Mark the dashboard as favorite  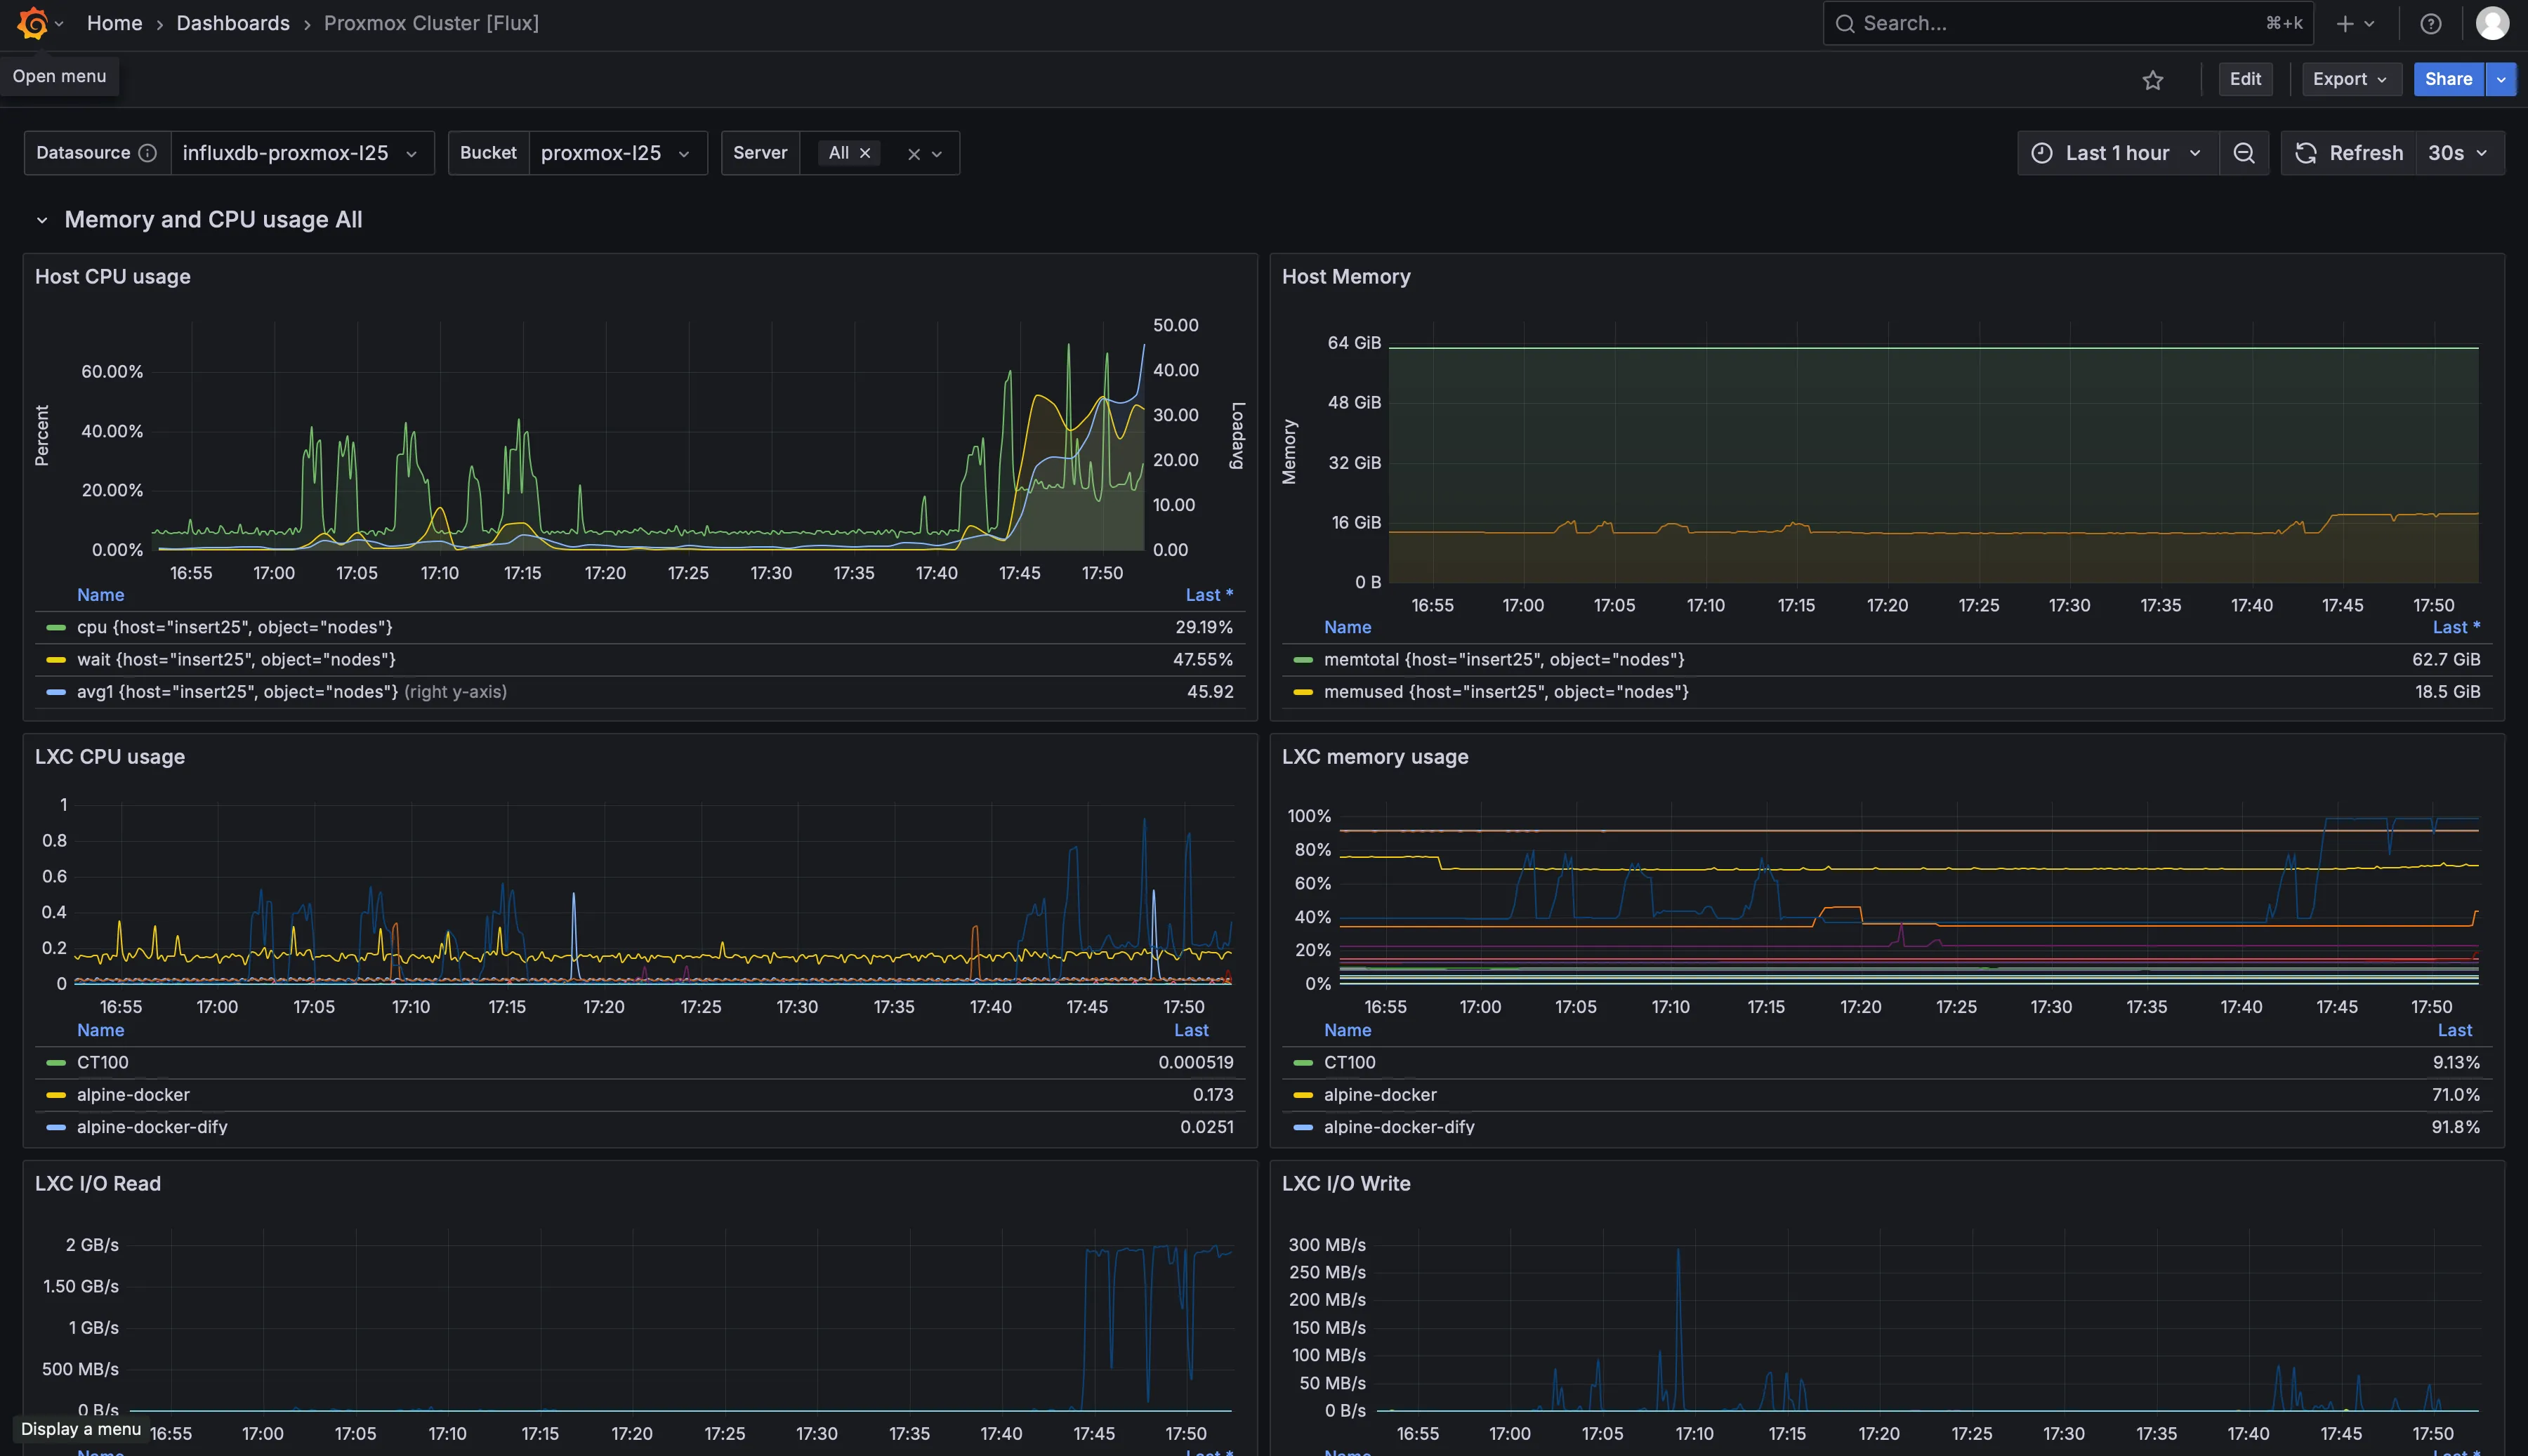tap(2154, 79)
